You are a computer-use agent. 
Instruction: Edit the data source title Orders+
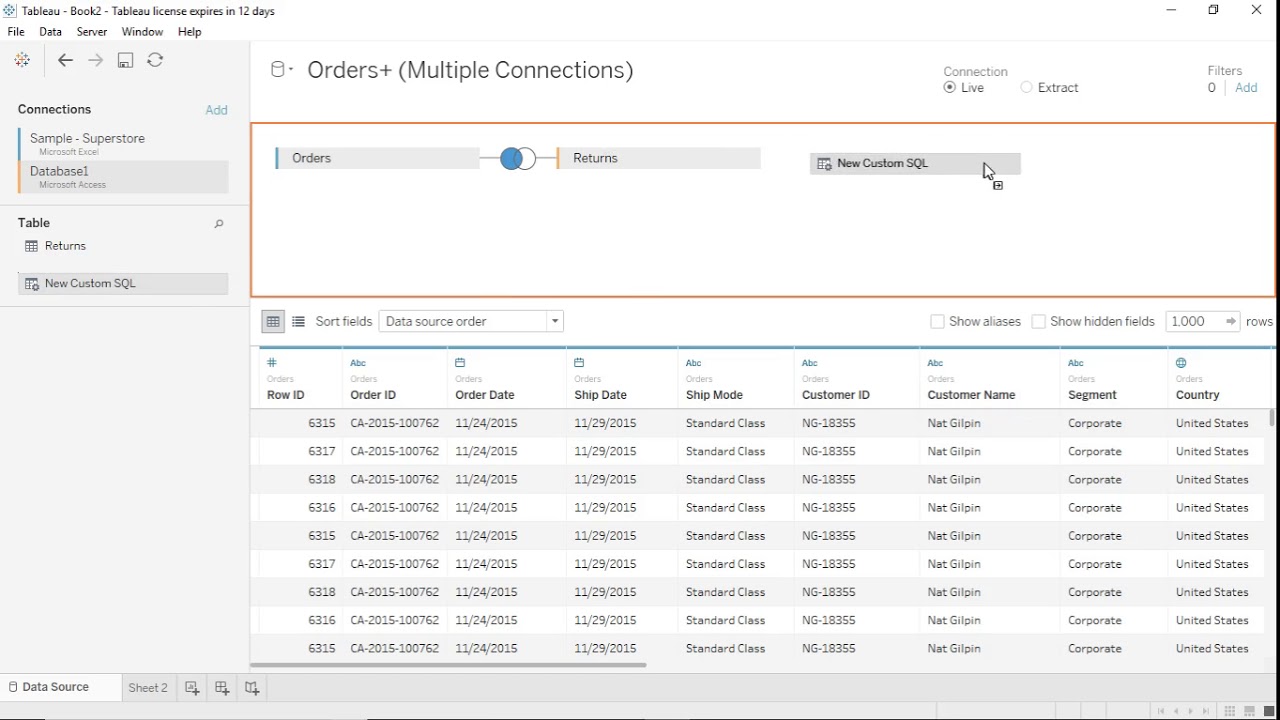(x=470, y=70)
